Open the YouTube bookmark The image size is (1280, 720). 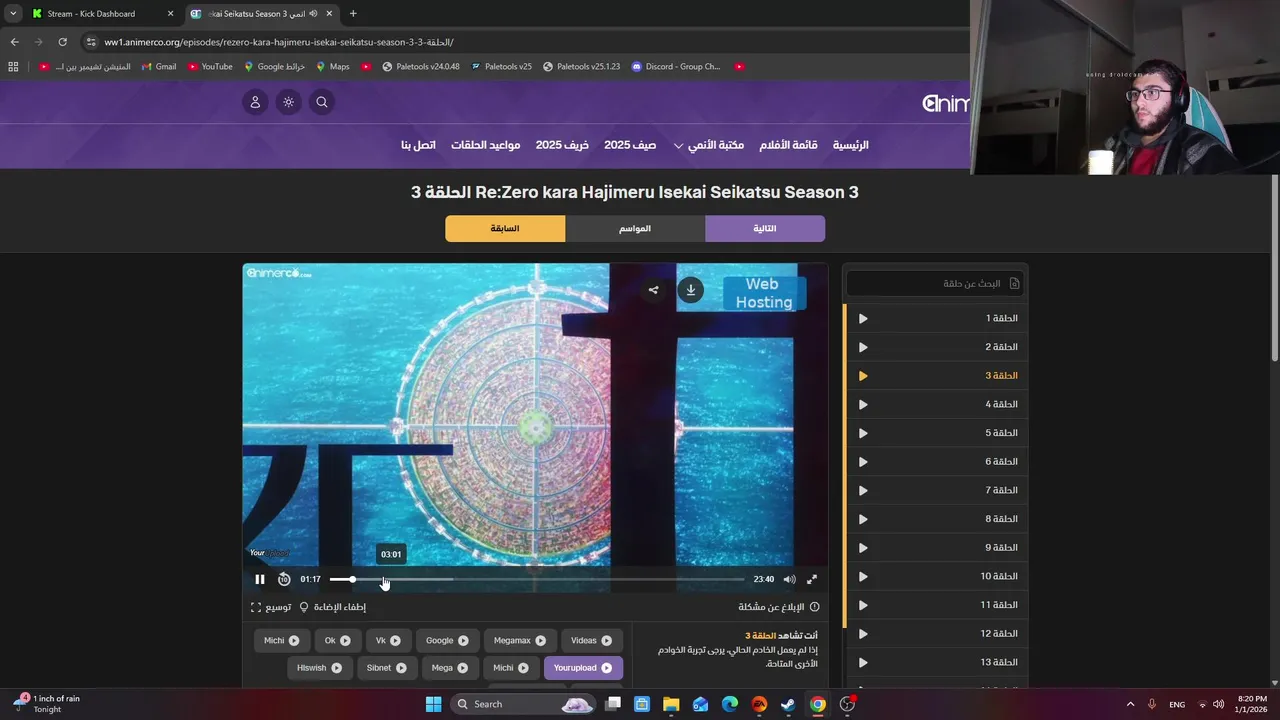(x=210, y=67)
